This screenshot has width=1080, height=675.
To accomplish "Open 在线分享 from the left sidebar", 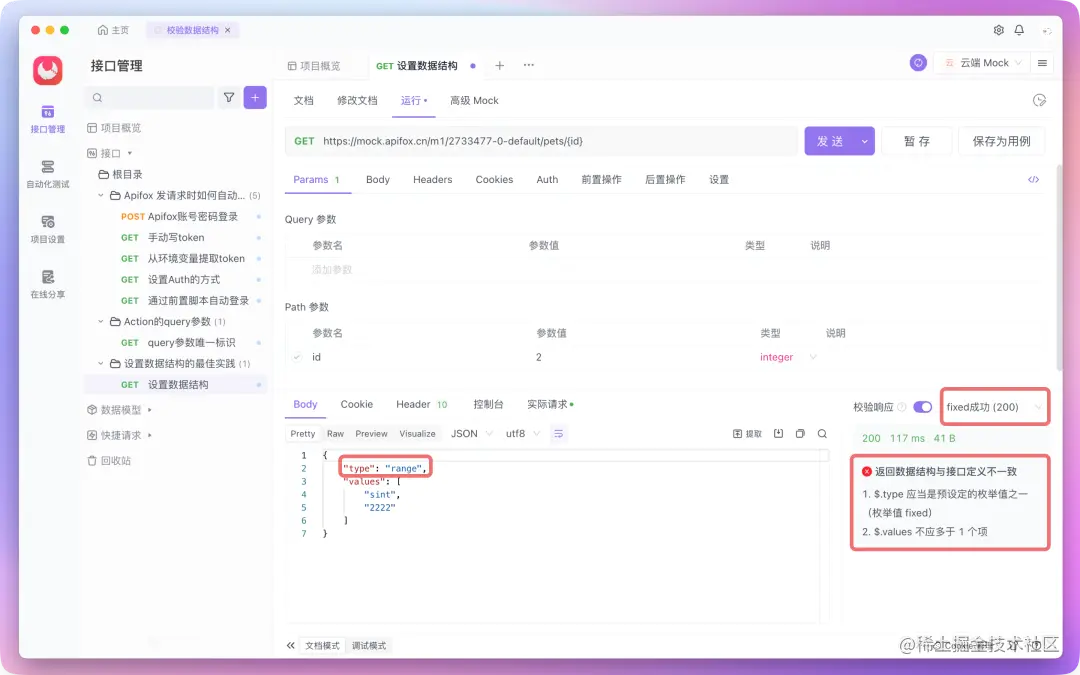I will [x=47, y=284].
